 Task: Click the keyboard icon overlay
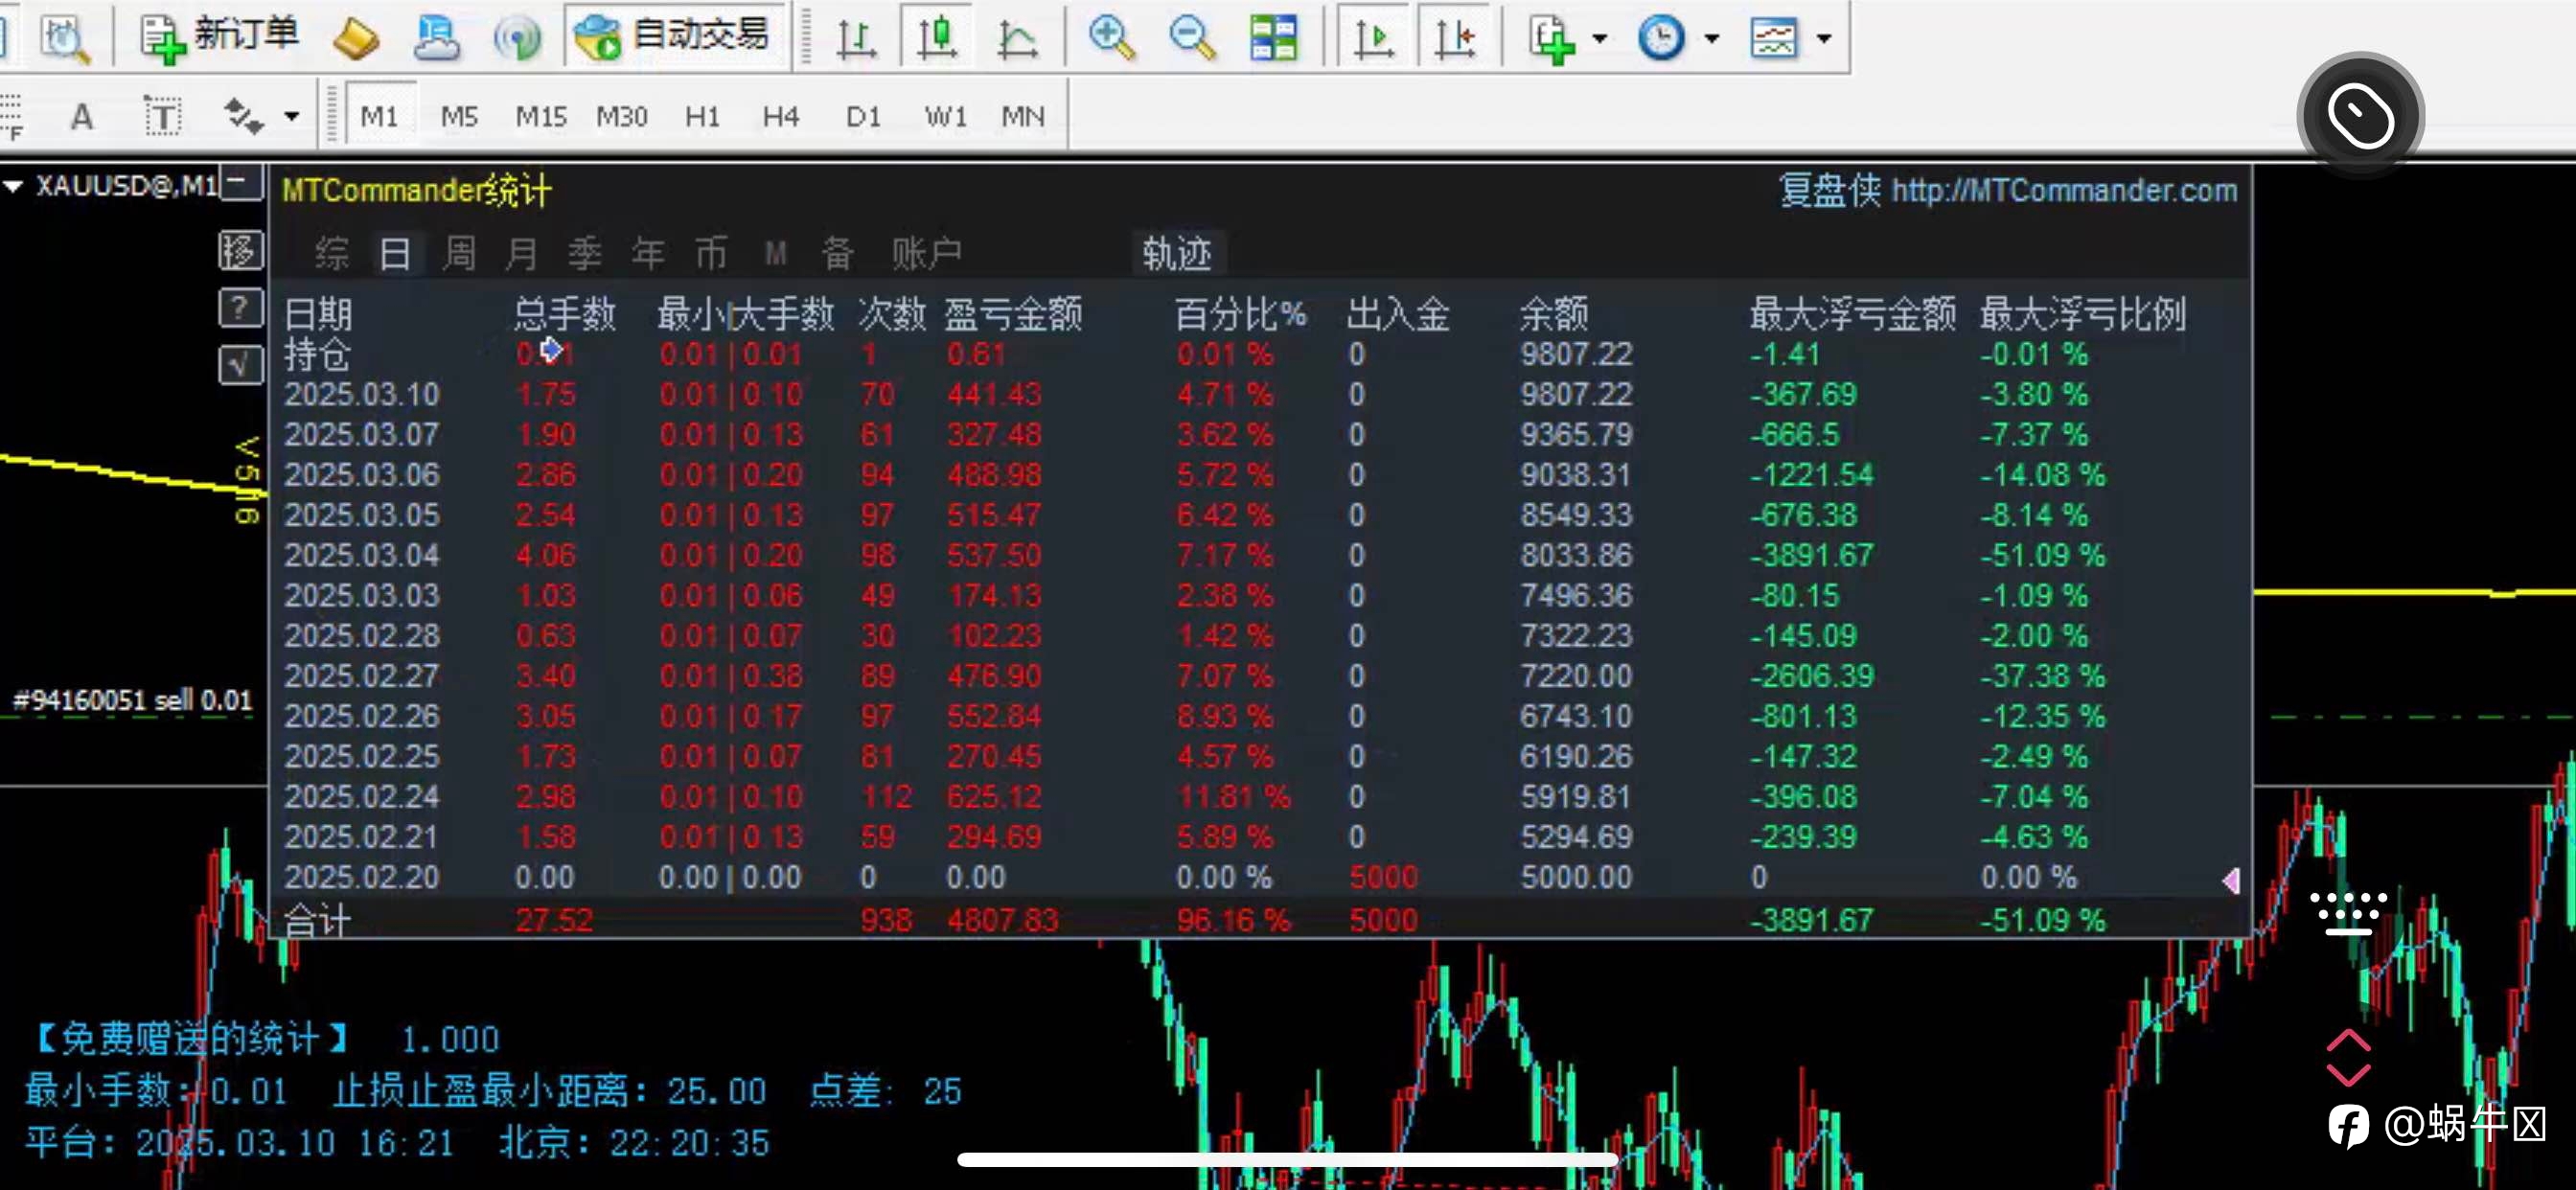2348,913
